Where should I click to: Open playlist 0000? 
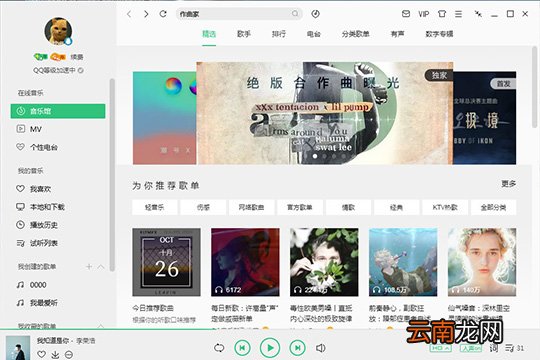pos(32,285)
